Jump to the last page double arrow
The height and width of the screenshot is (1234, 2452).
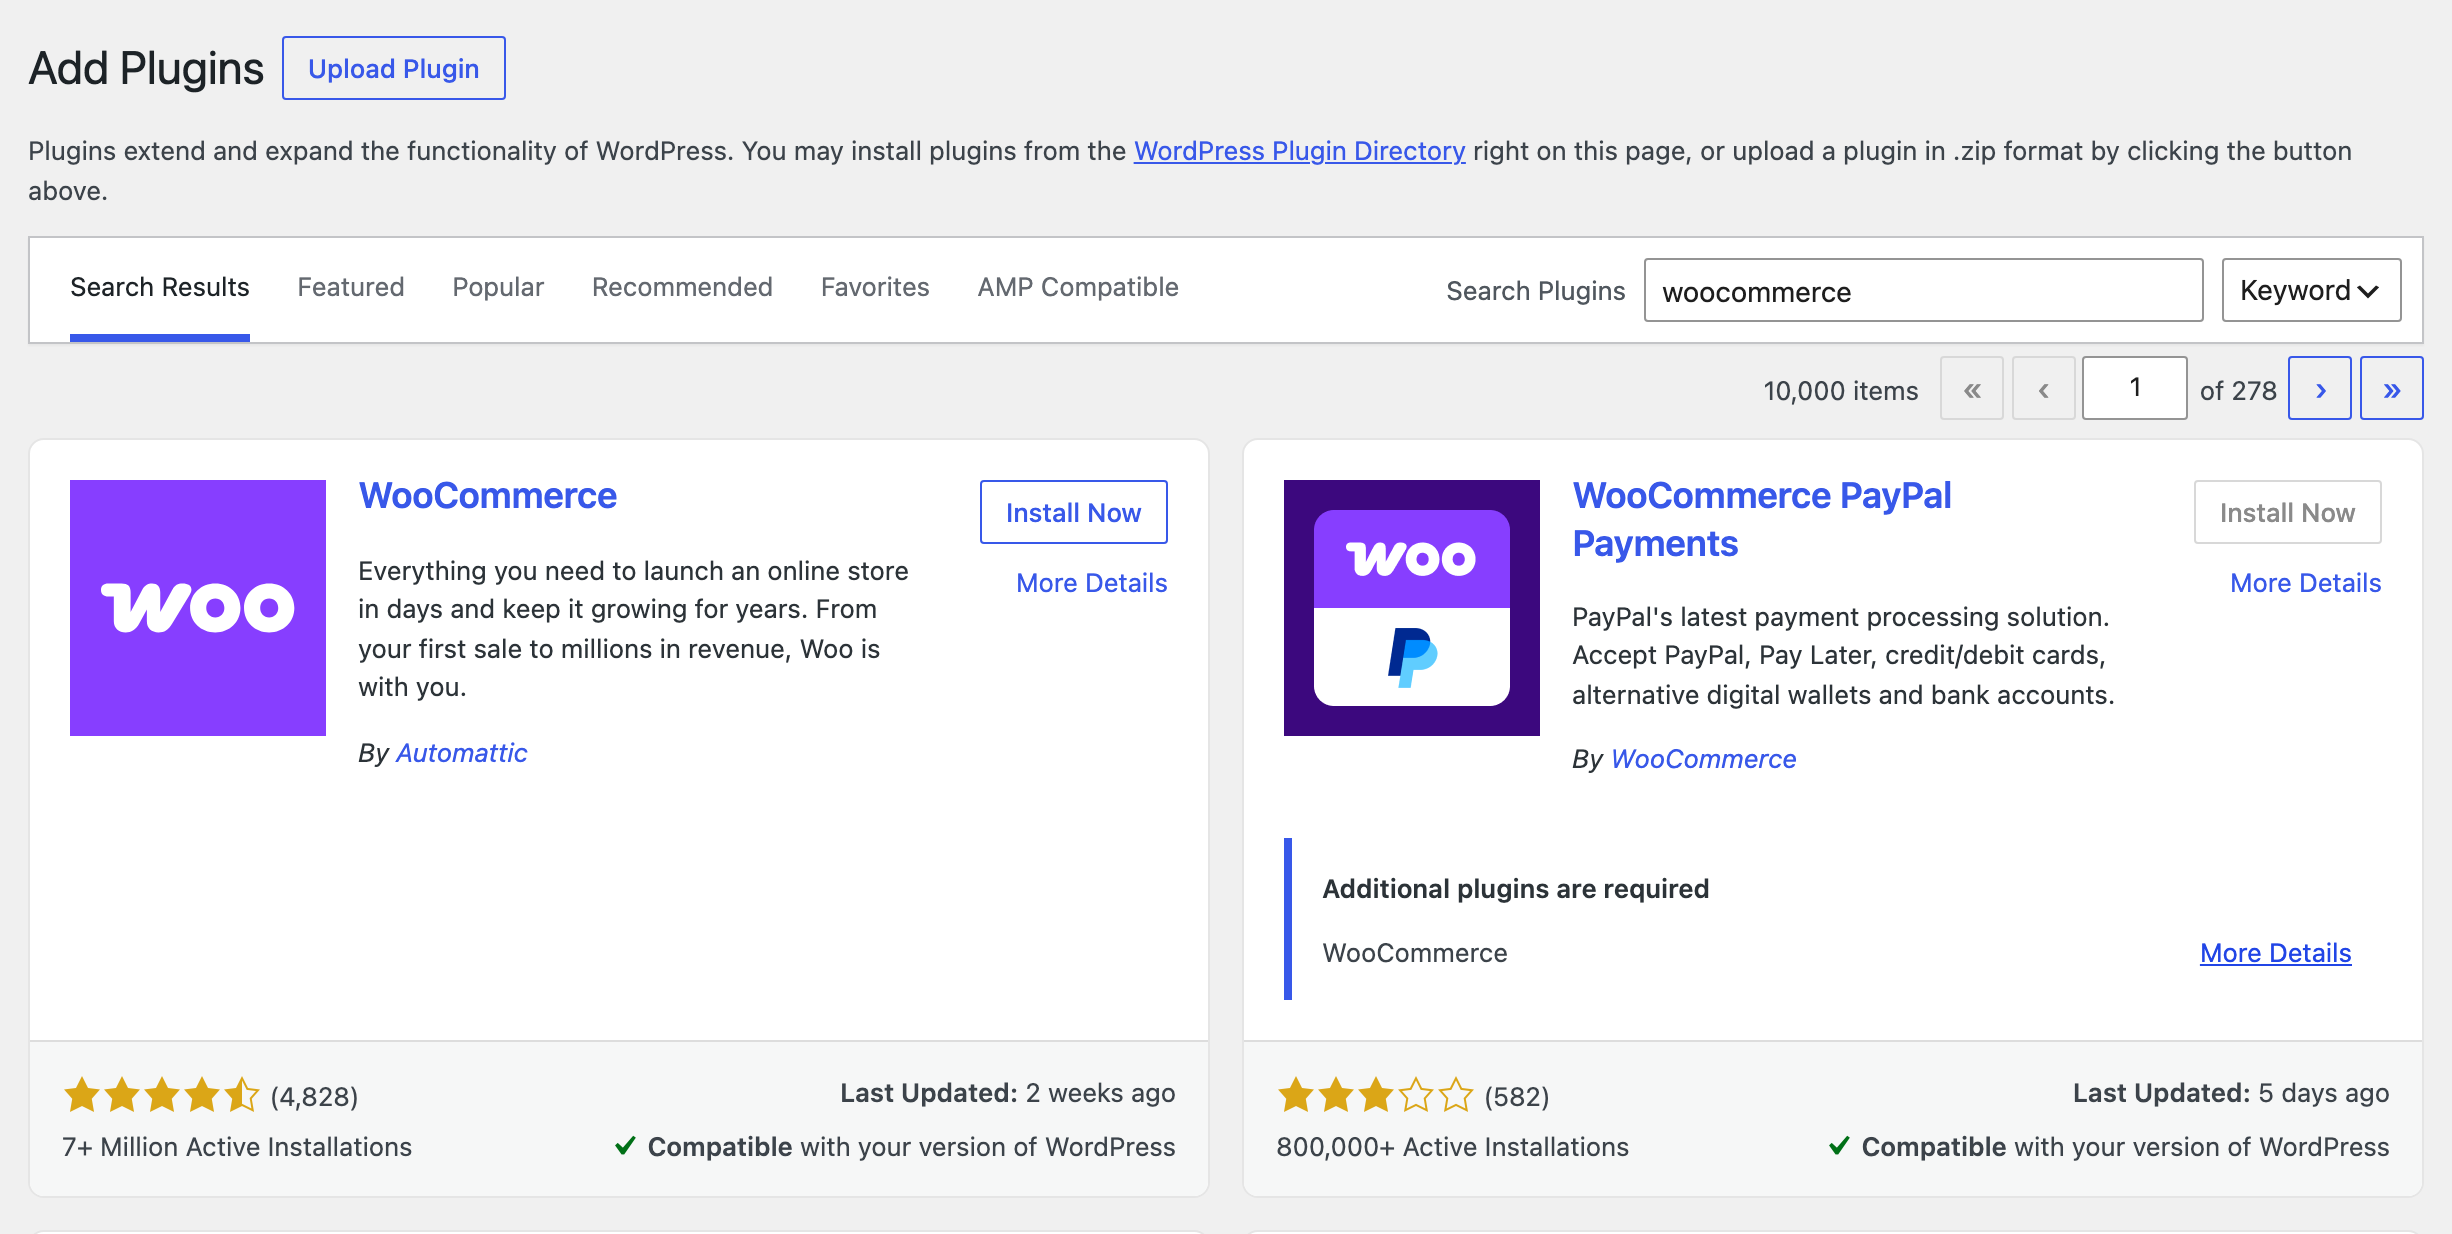[2392, 388]
